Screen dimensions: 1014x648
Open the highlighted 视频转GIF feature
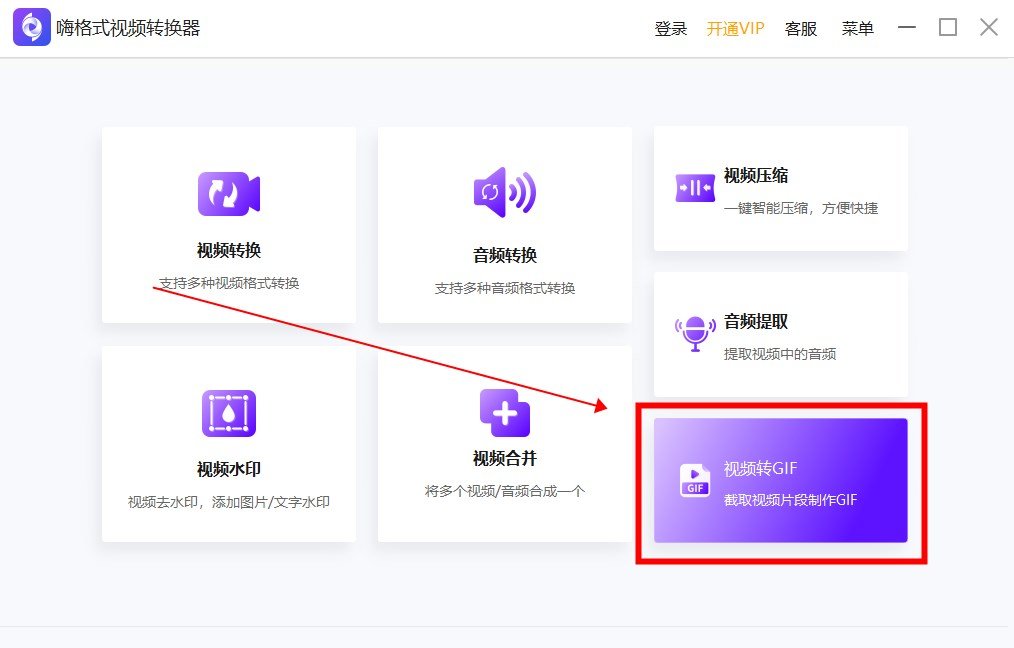[780, 480]
